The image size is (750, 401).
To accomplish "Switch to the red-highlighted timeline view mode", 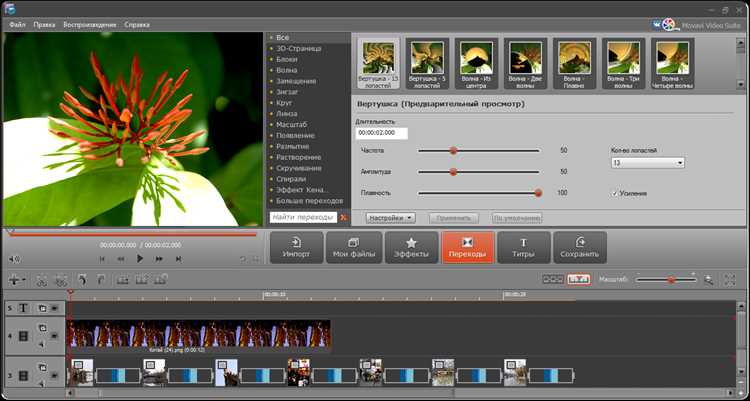I will [579, 280].
